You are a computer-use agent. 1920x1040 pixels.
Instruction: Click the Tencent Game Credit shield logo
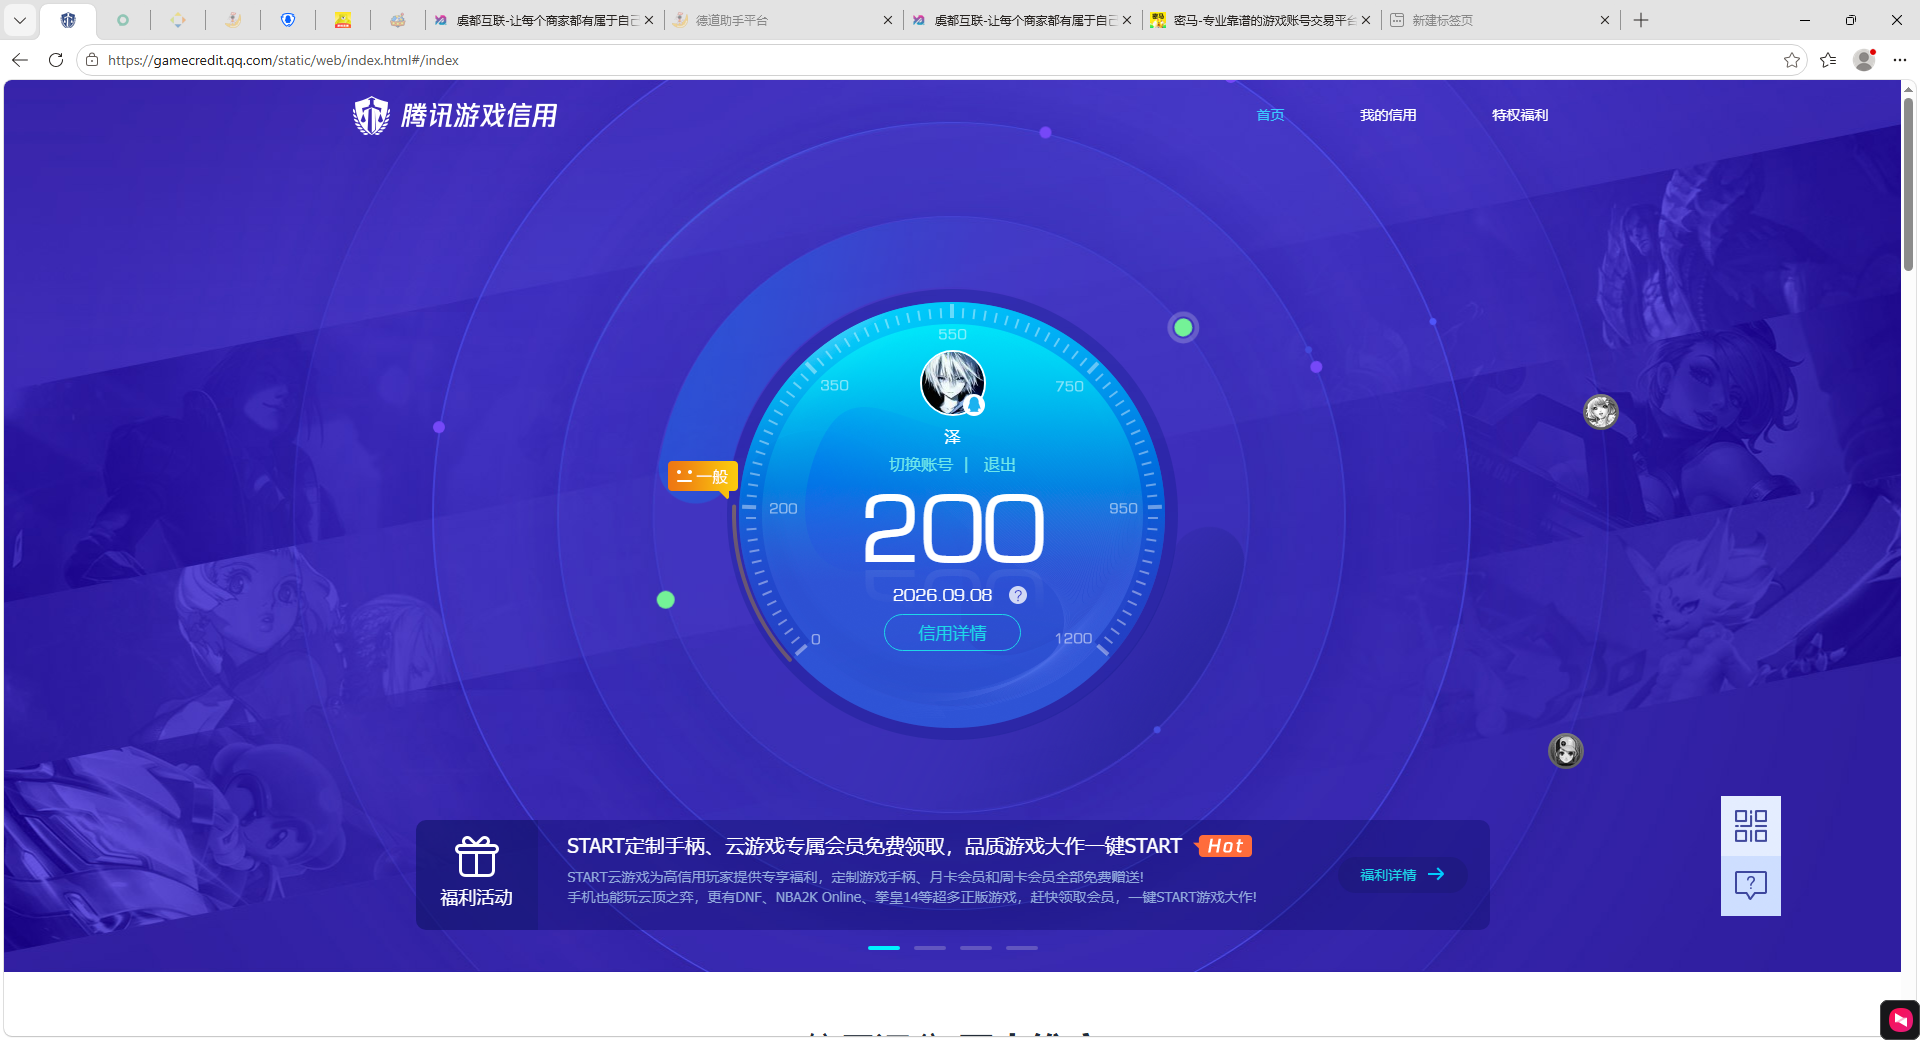pos(371,116)
